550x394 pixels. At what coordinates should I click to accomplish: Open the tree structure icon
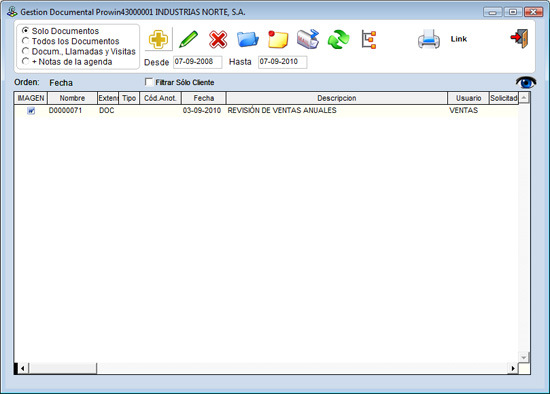click(x=369, y=39)
